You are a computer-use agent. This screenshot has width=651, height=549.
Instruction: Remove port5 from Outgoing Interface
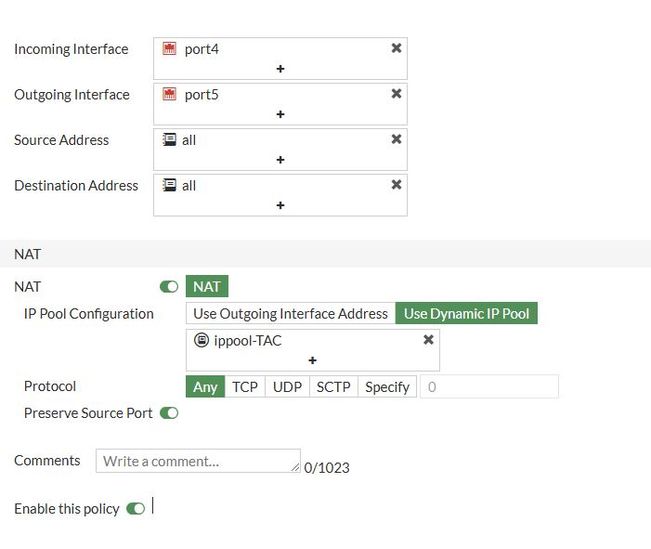point(396,94)
